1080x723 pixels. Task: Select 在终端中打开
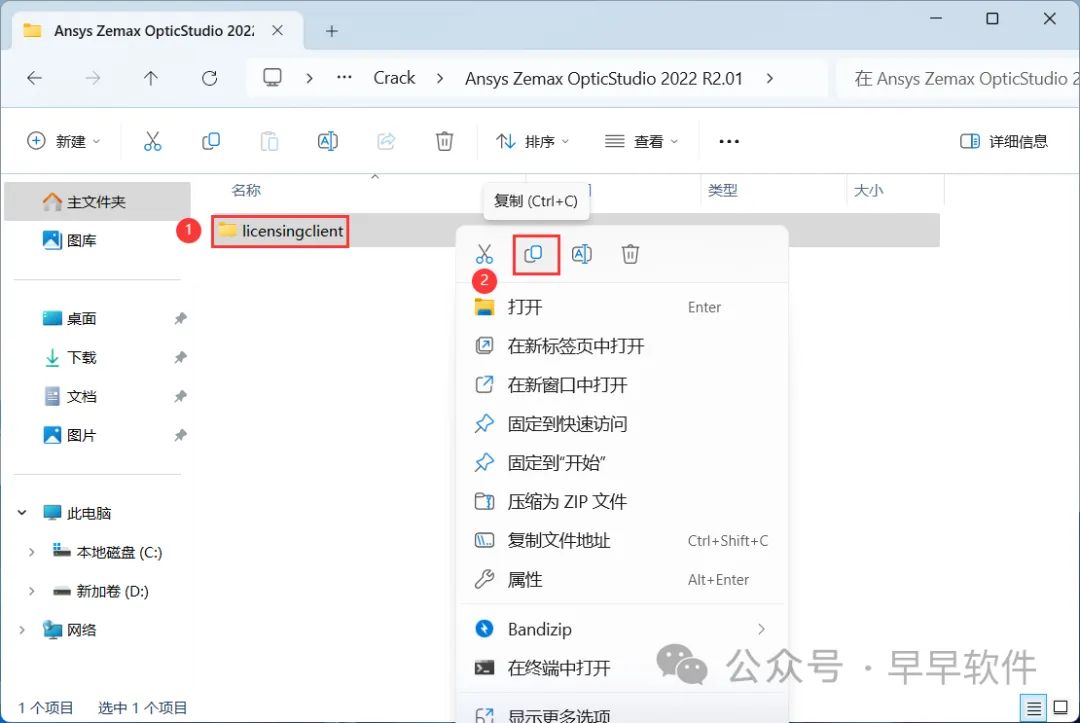[622, 668]
